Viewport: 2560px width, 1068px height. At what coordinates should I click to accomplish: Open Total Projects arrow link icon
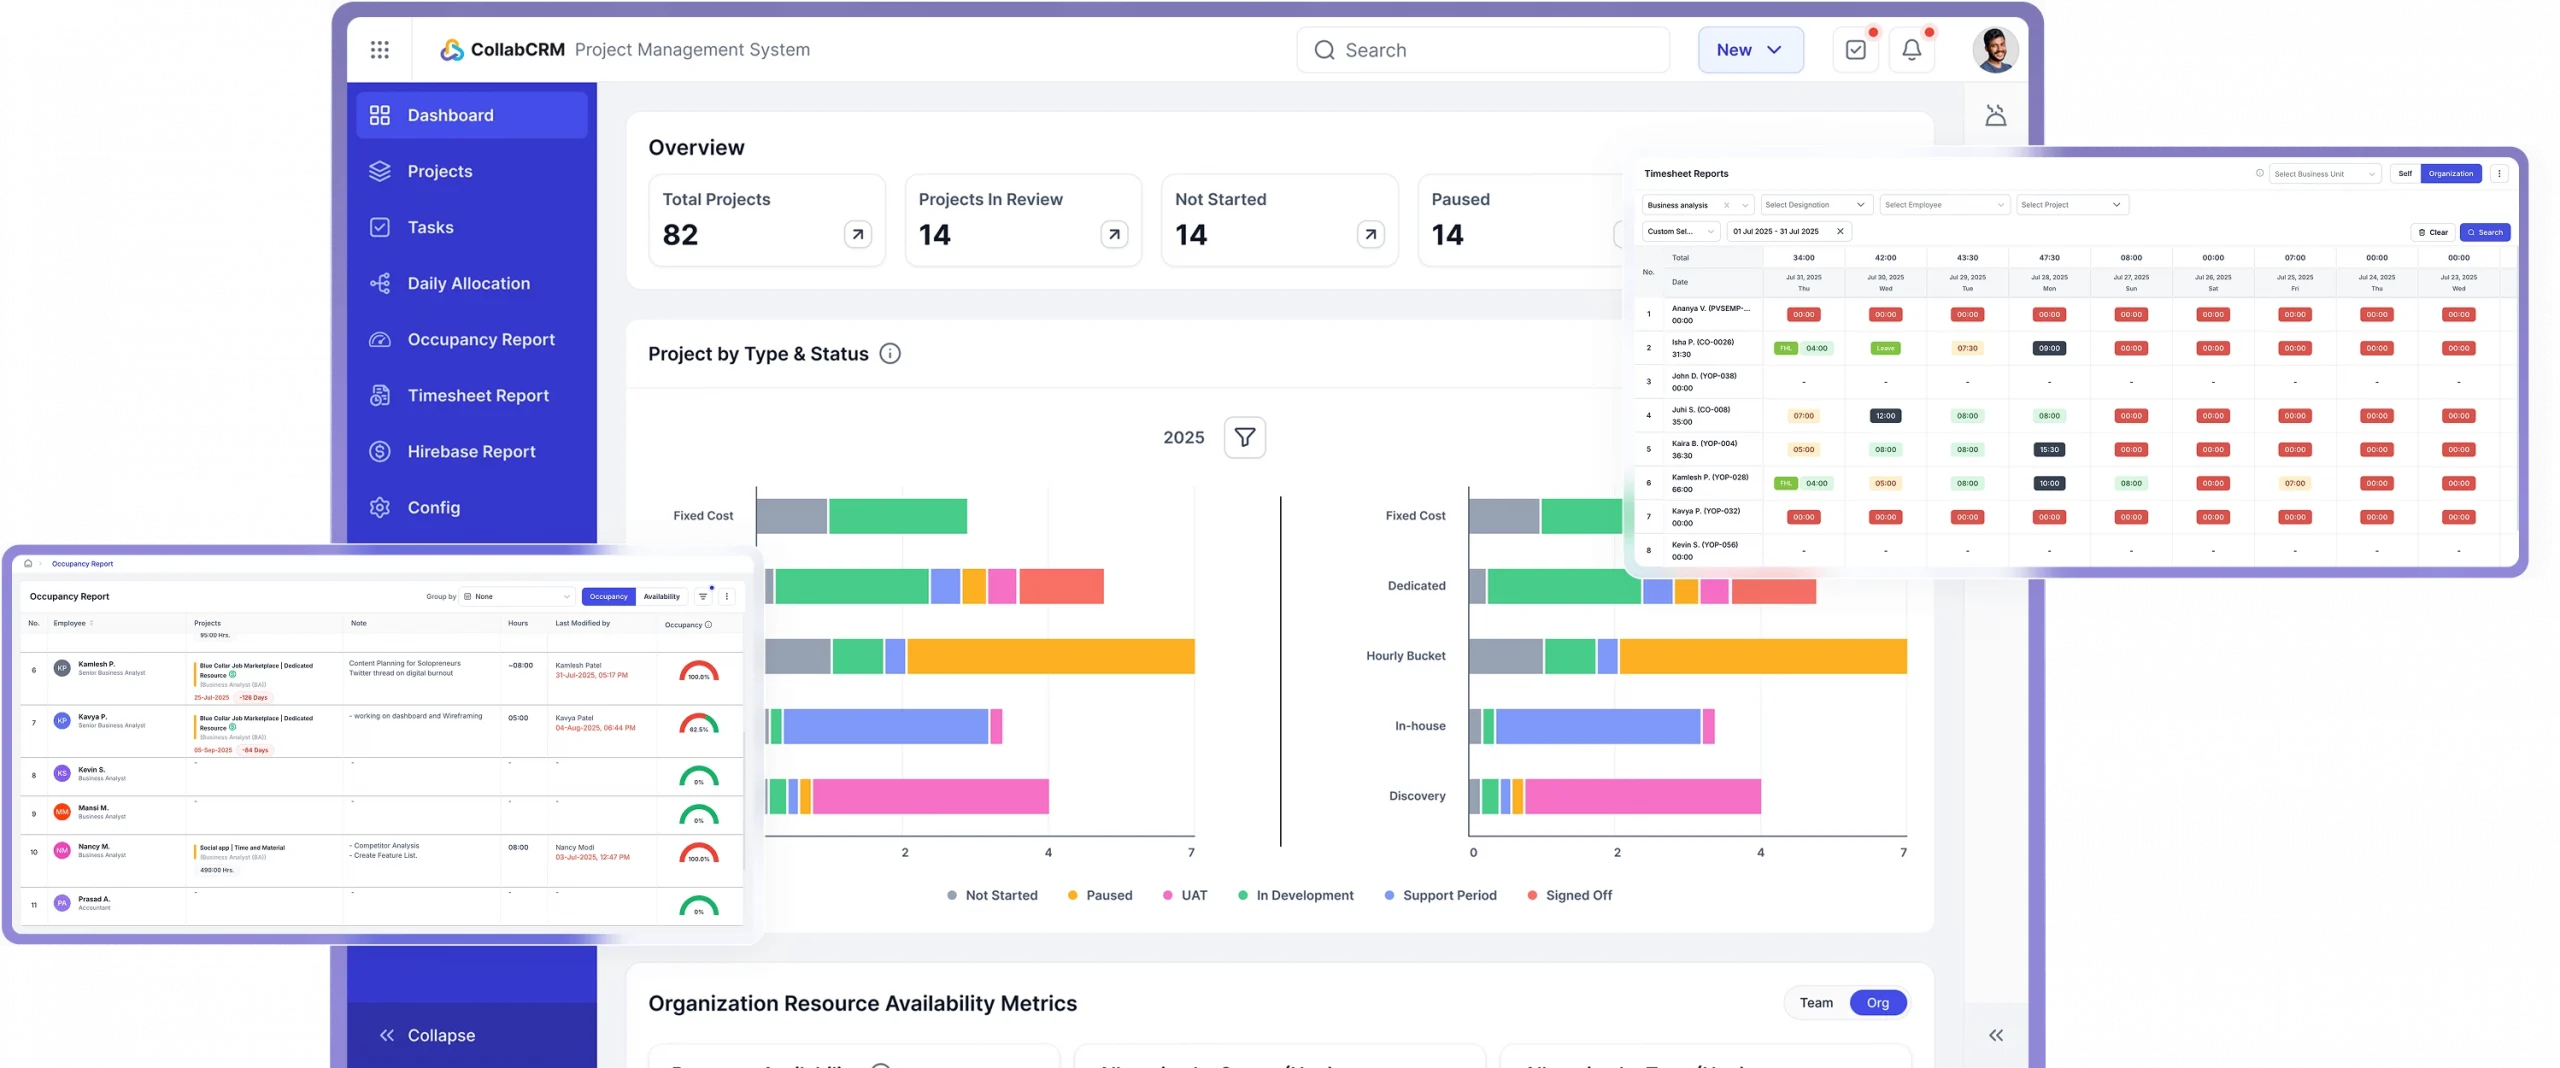coord(857,235)
